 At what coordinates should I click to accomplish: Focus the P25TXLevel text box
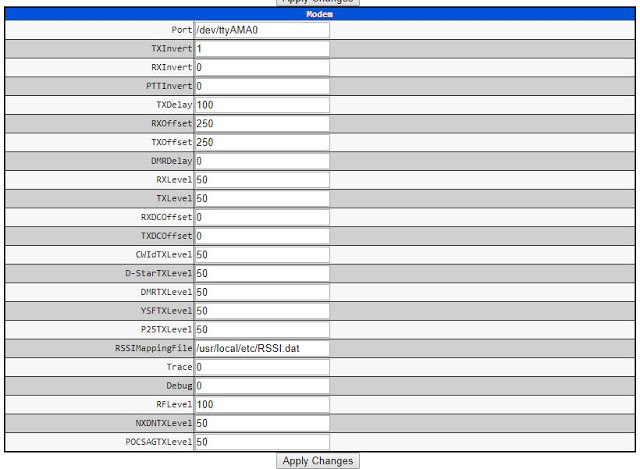[x=262, y=330]
